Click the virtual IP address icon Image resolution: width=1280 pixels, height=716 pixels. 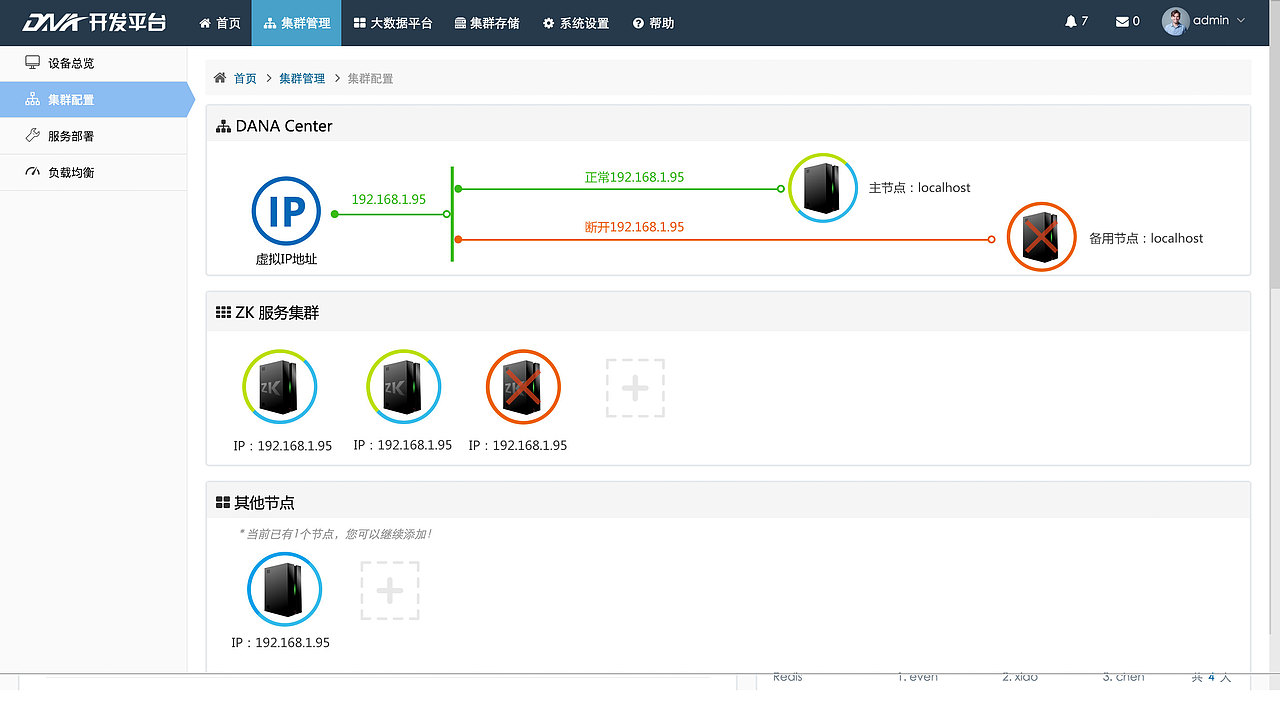point(286,211)
